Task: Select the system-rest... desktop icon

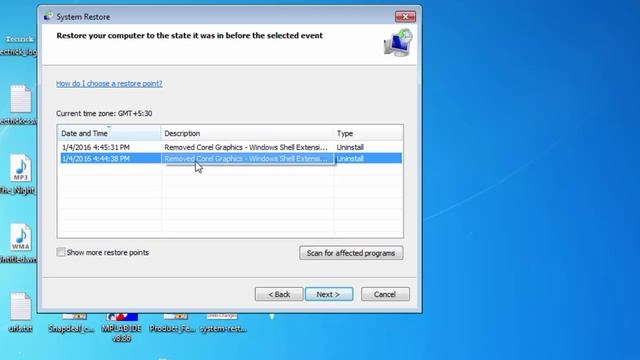Action: 223,324
